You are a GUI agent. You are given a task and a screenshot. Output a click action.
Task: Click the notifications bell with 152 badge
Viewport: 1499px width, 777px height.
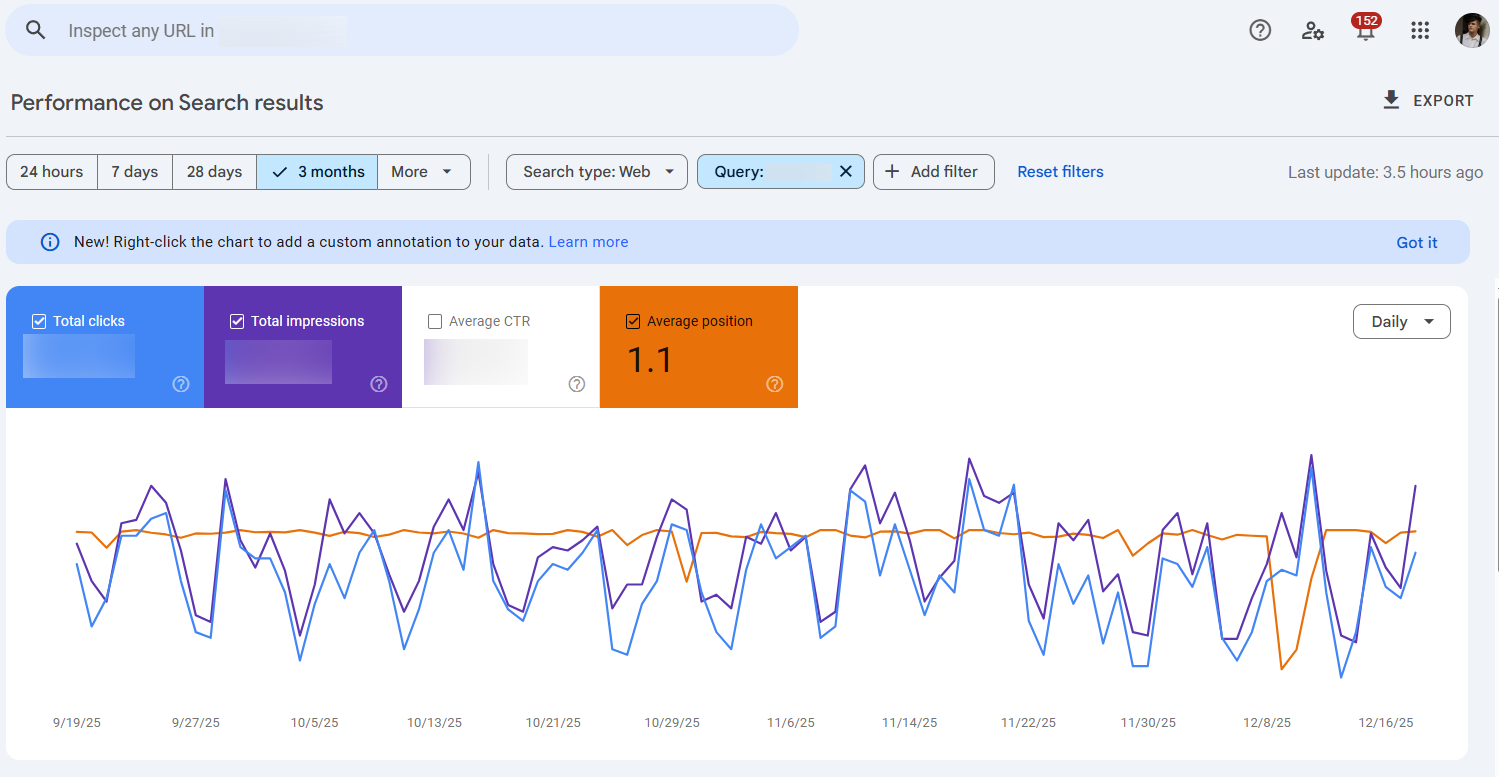[1365, 31]
